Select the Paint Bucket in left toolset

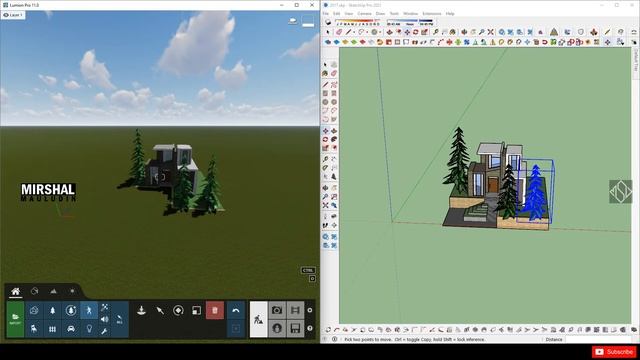[x=325, y=73]
